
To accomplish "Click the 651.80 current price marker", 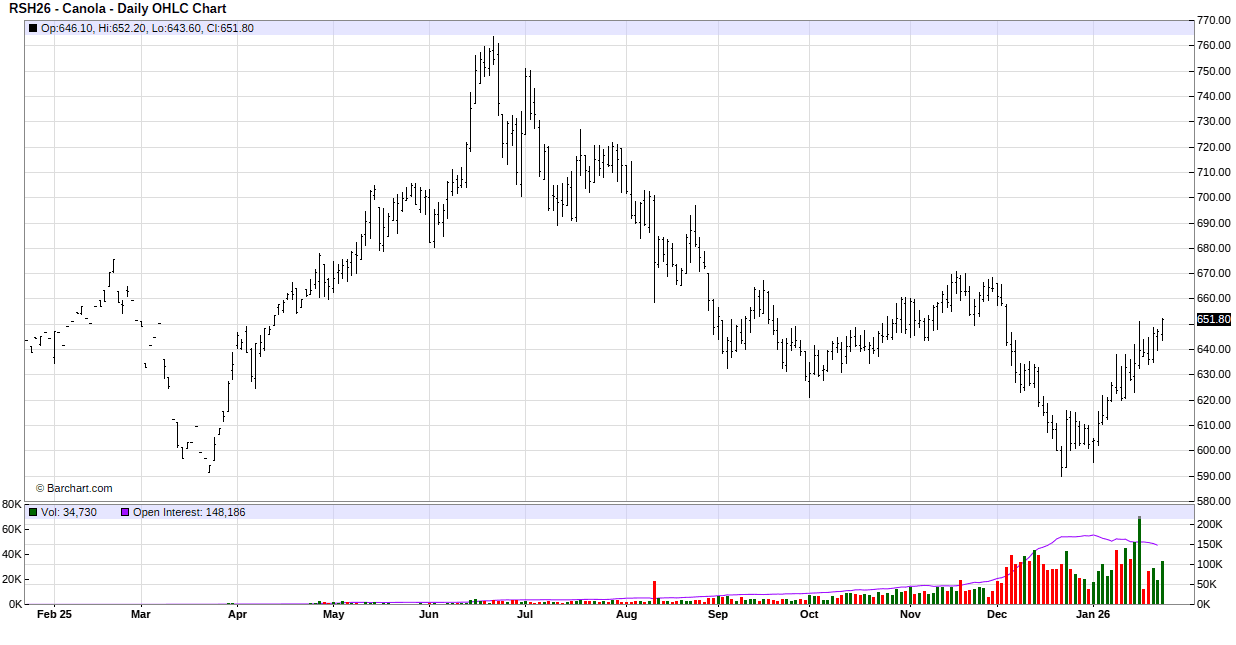I will pyautogui.click(x=1213, y=320).
